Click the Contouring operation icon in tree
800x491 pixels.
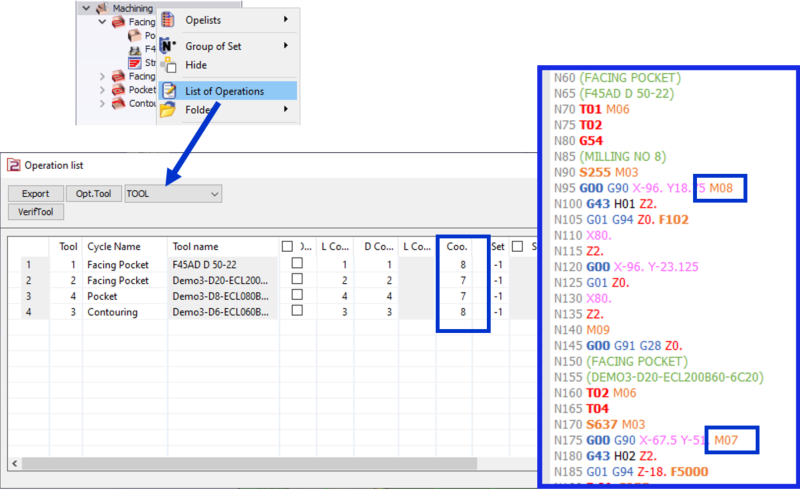point(118,104)
